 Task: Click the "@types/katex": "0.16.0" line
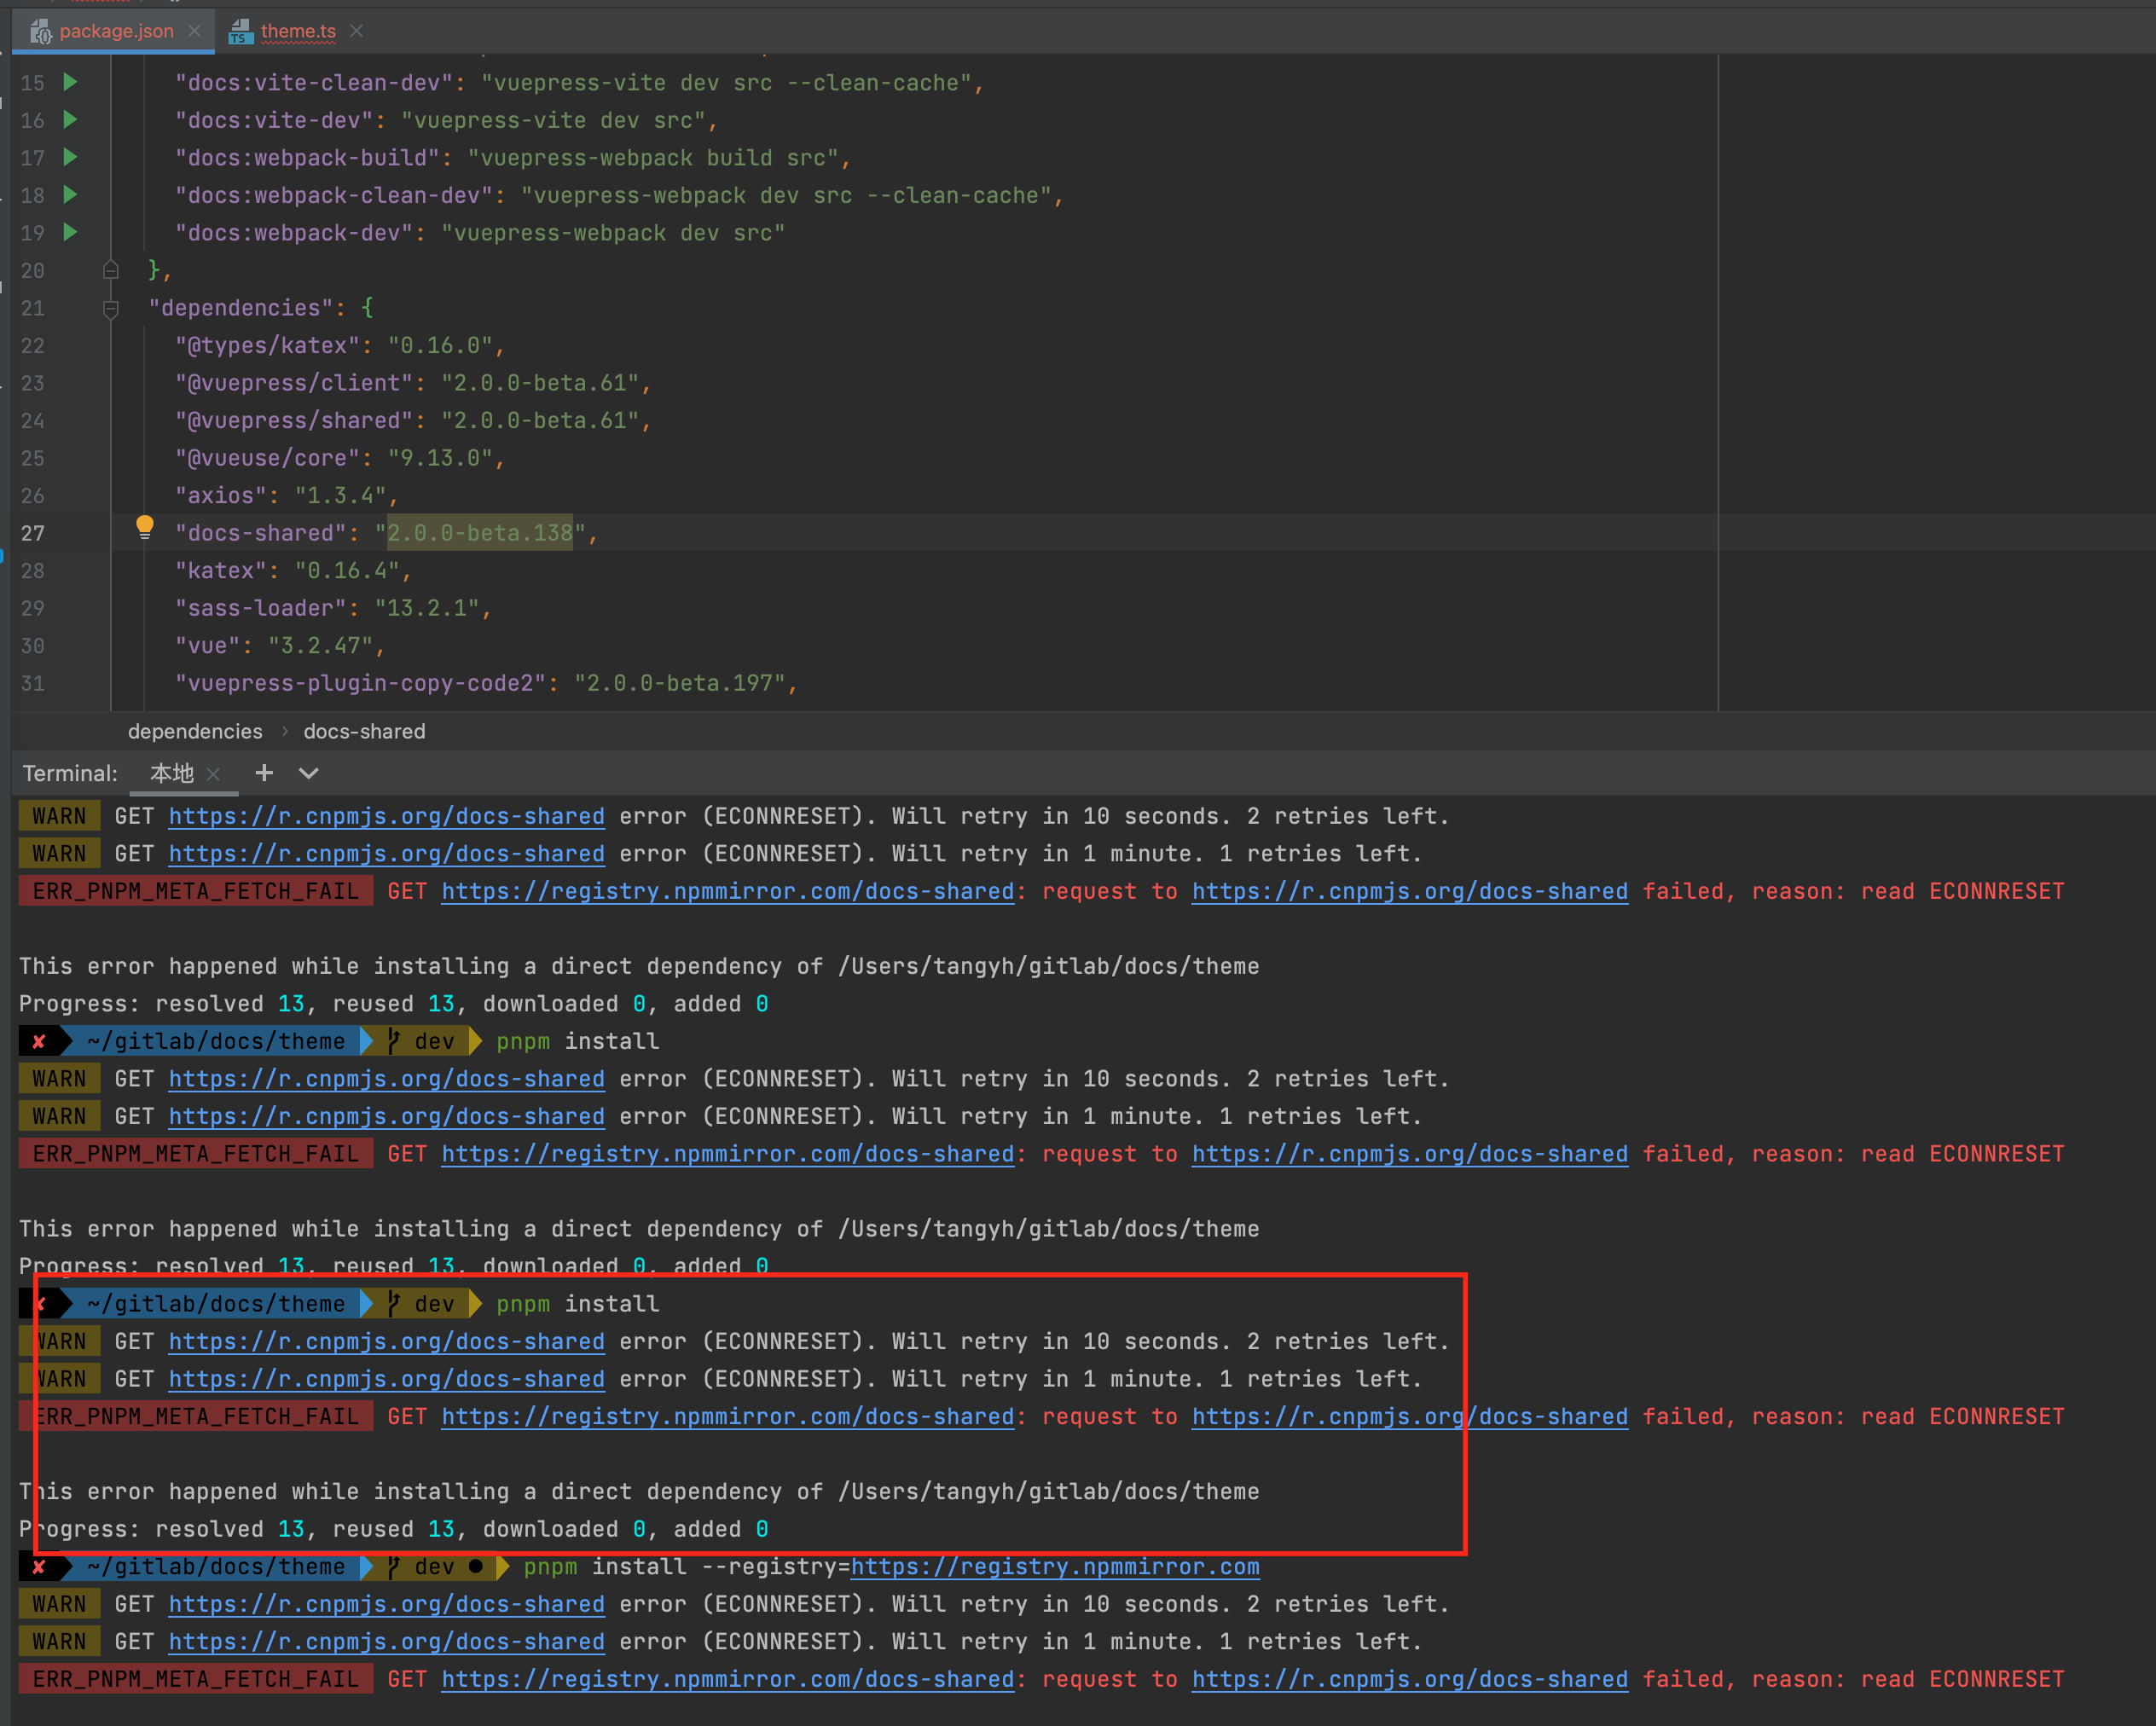[x=340, y=346]
